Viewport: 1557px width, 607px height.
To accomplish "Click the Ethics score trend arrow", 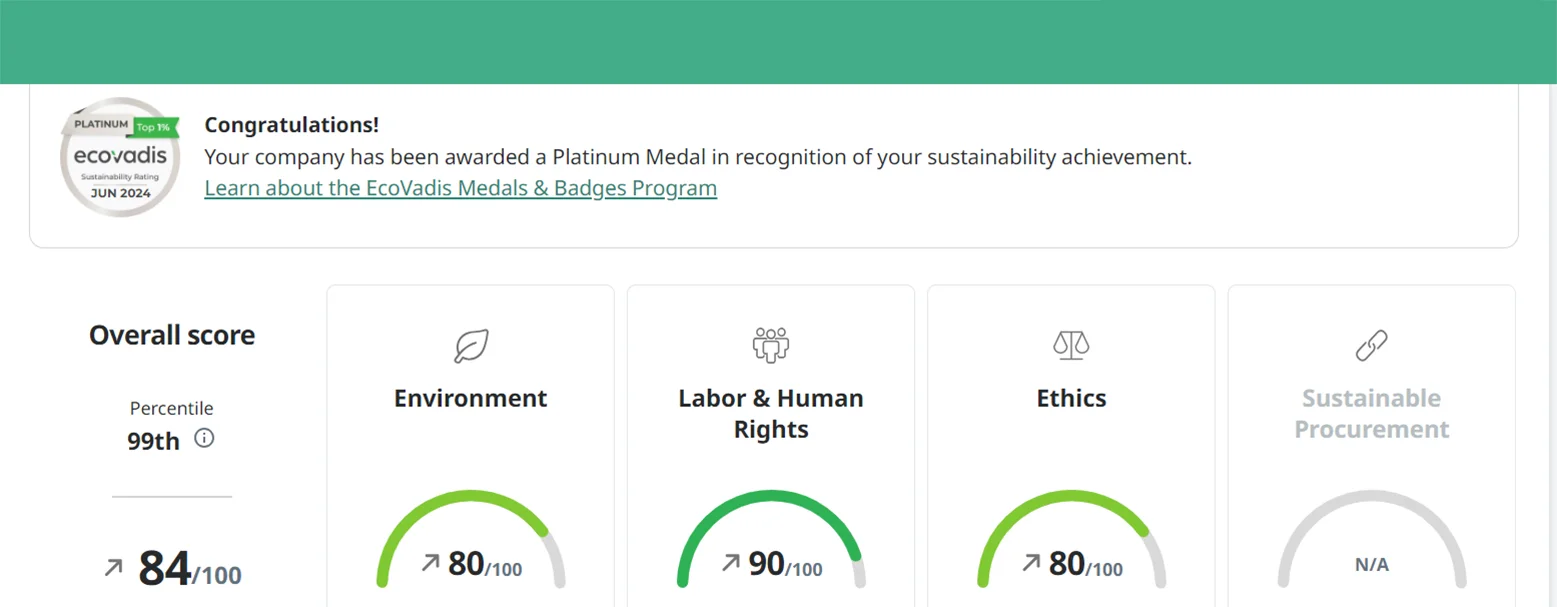I will click(x=1031, y=563).
